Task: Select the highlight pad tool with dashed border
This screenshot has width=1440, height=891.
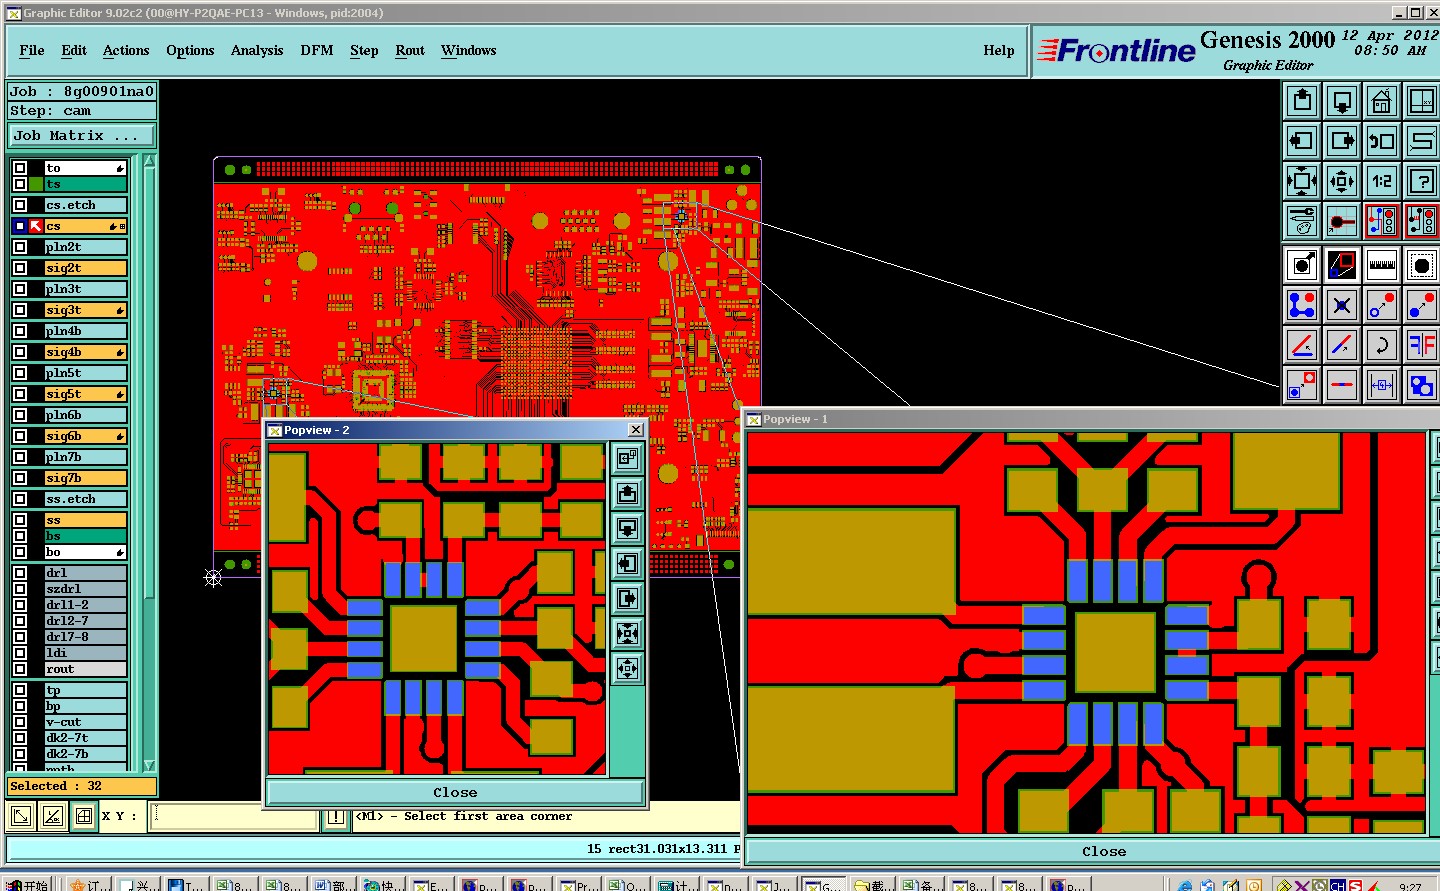Action: [x=1422, y=265]
